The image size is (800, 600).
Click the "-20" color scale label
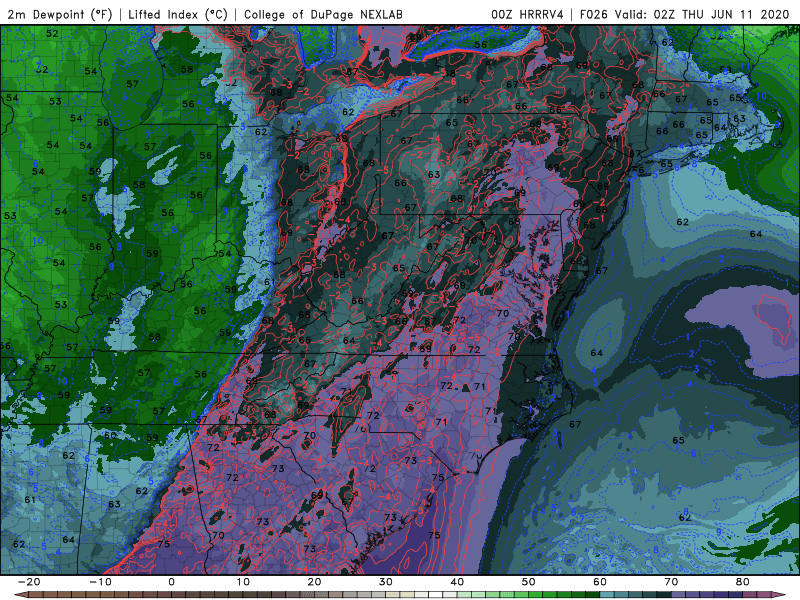pyautogui.click(x=29, y=582)
